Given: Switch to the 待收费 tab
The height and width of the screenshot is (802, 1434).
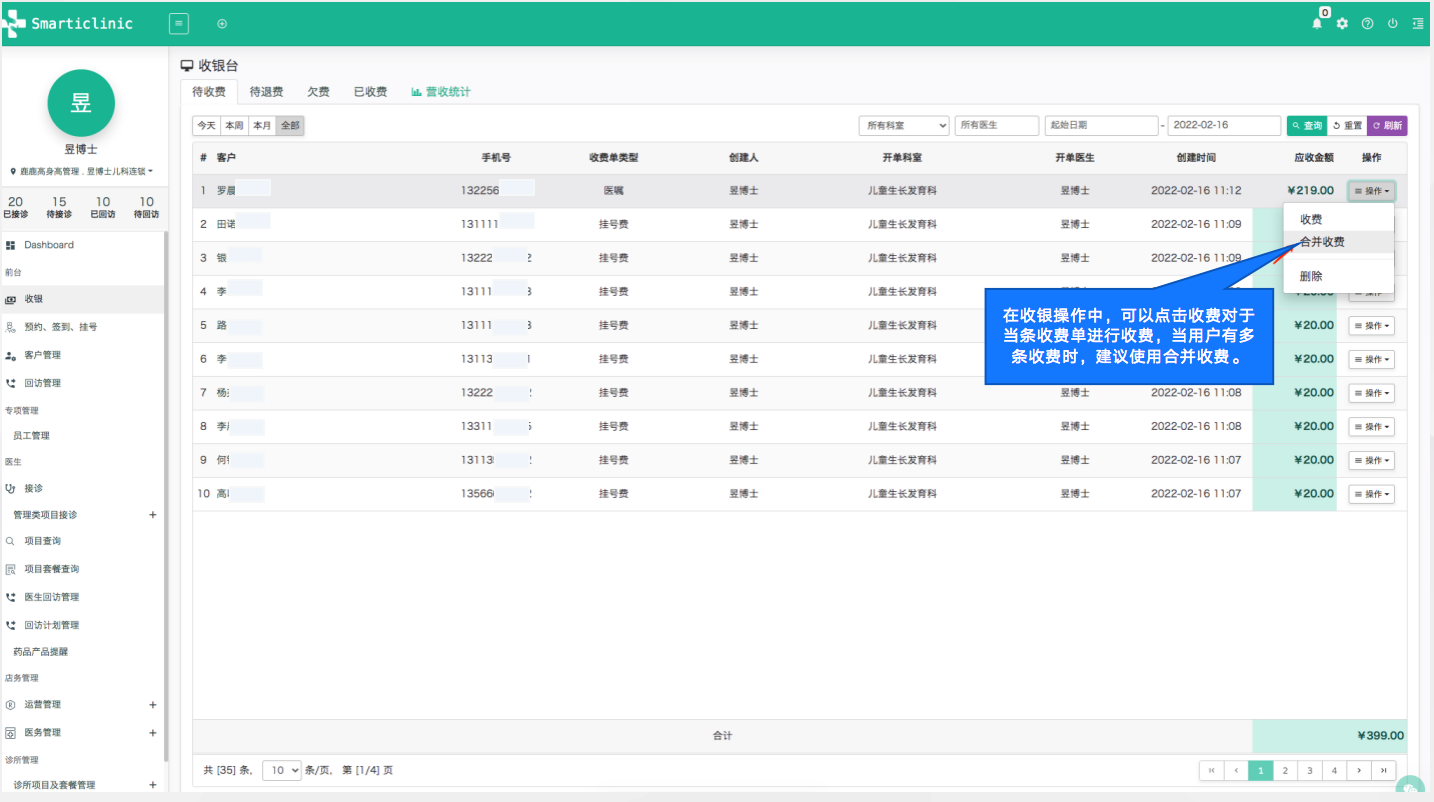Looking at the screenshot, I should 209,92.
